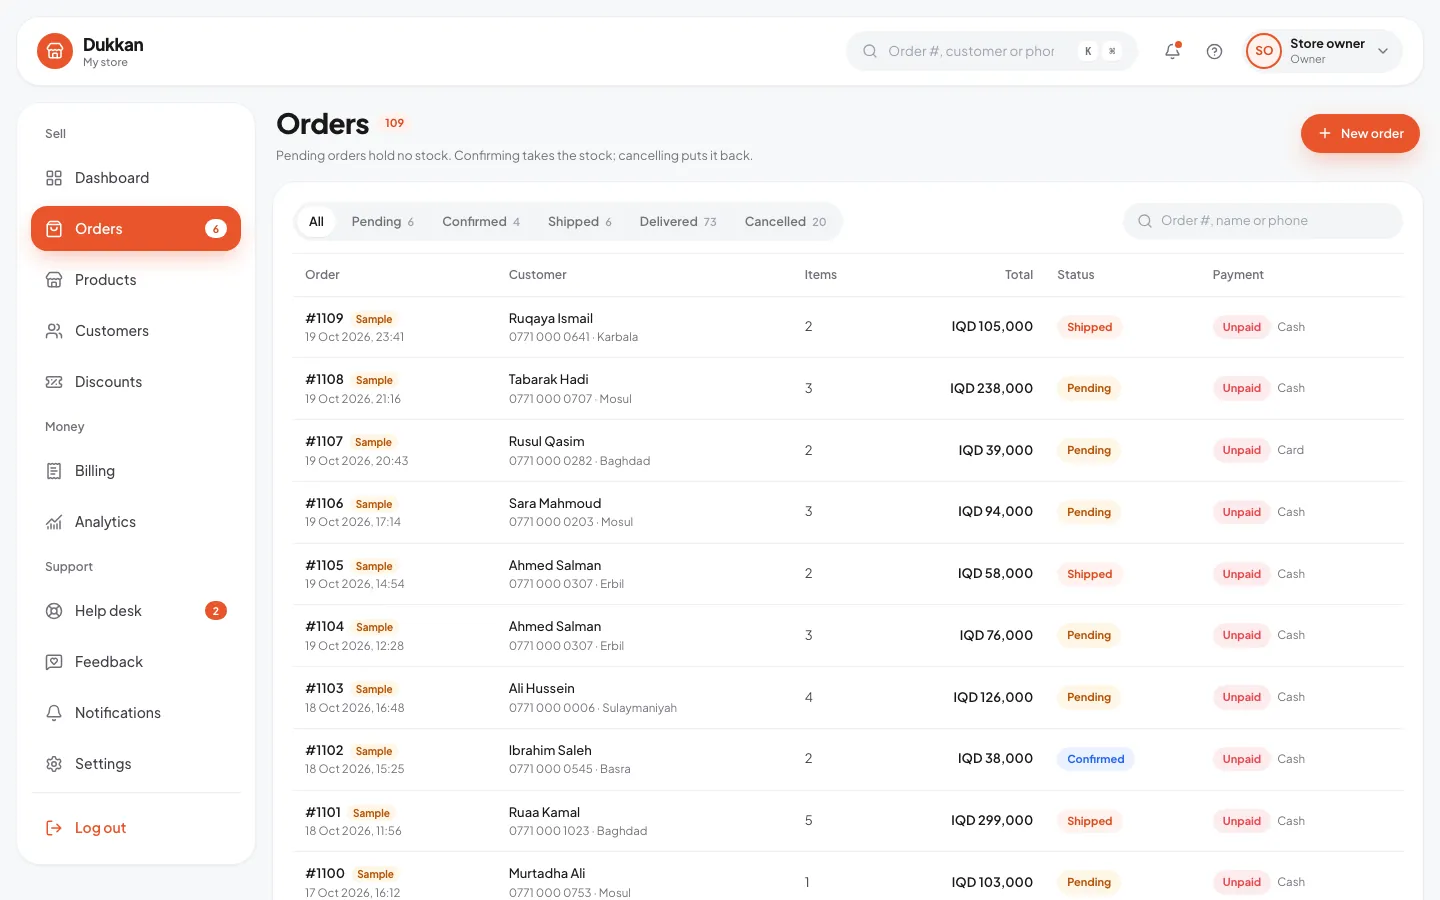Click customer Sara Mahmoud

point(555,504)
